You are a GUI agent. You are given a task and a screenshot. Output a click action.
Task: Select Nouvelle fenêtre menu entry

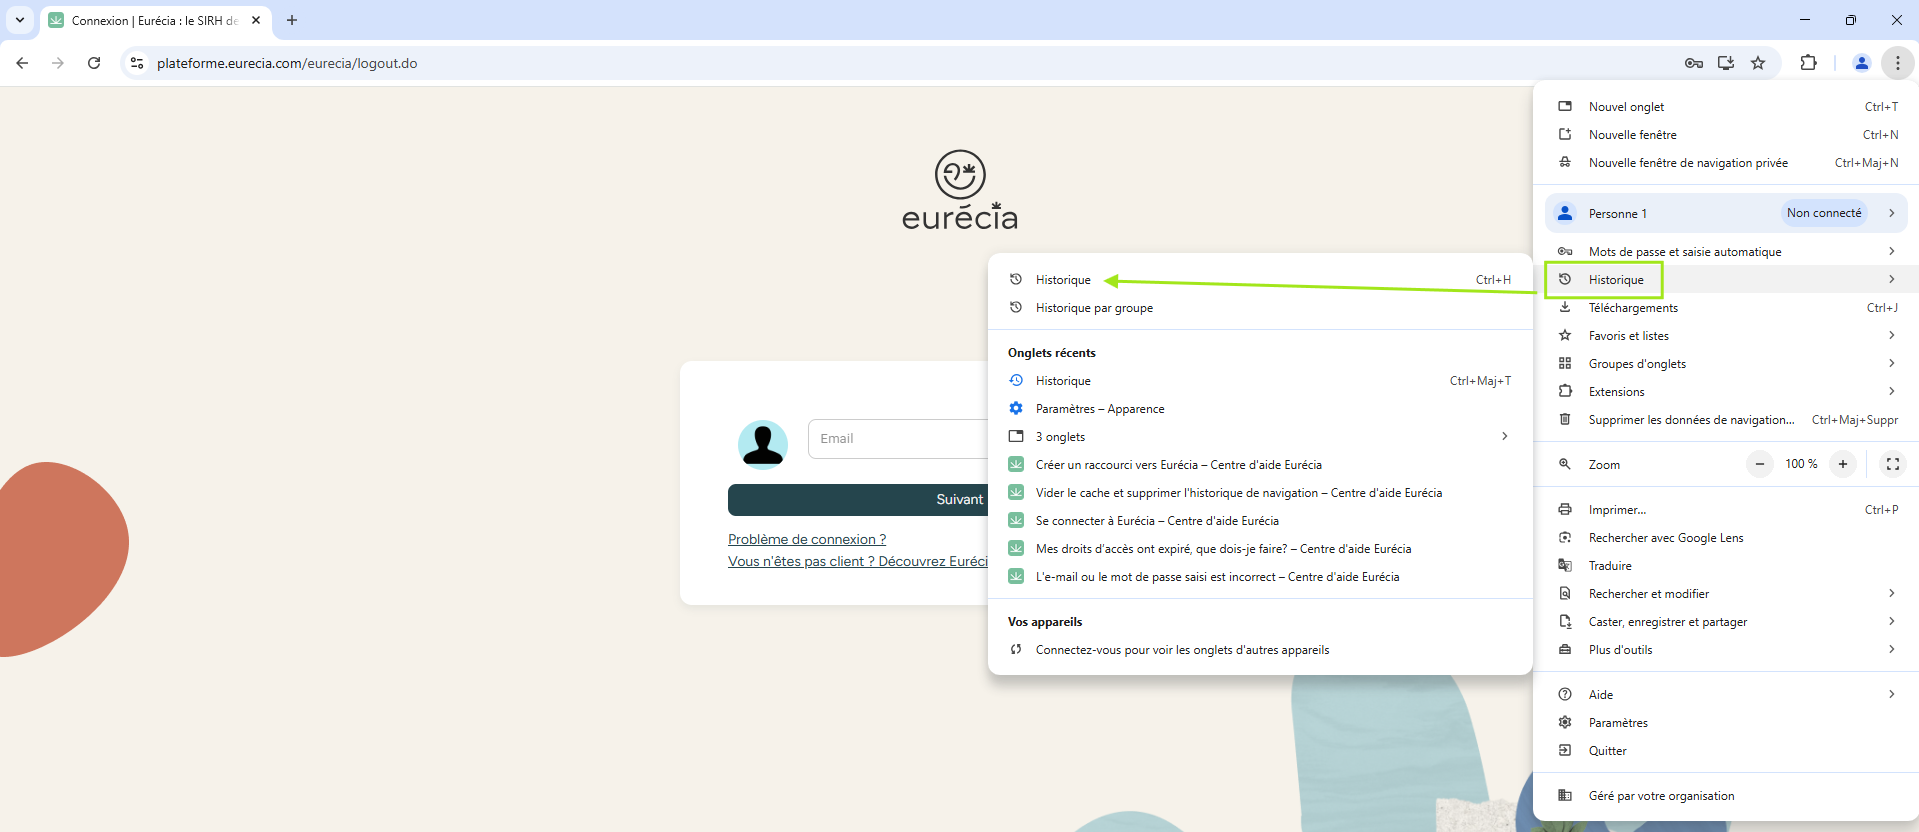pos(1726,135)
